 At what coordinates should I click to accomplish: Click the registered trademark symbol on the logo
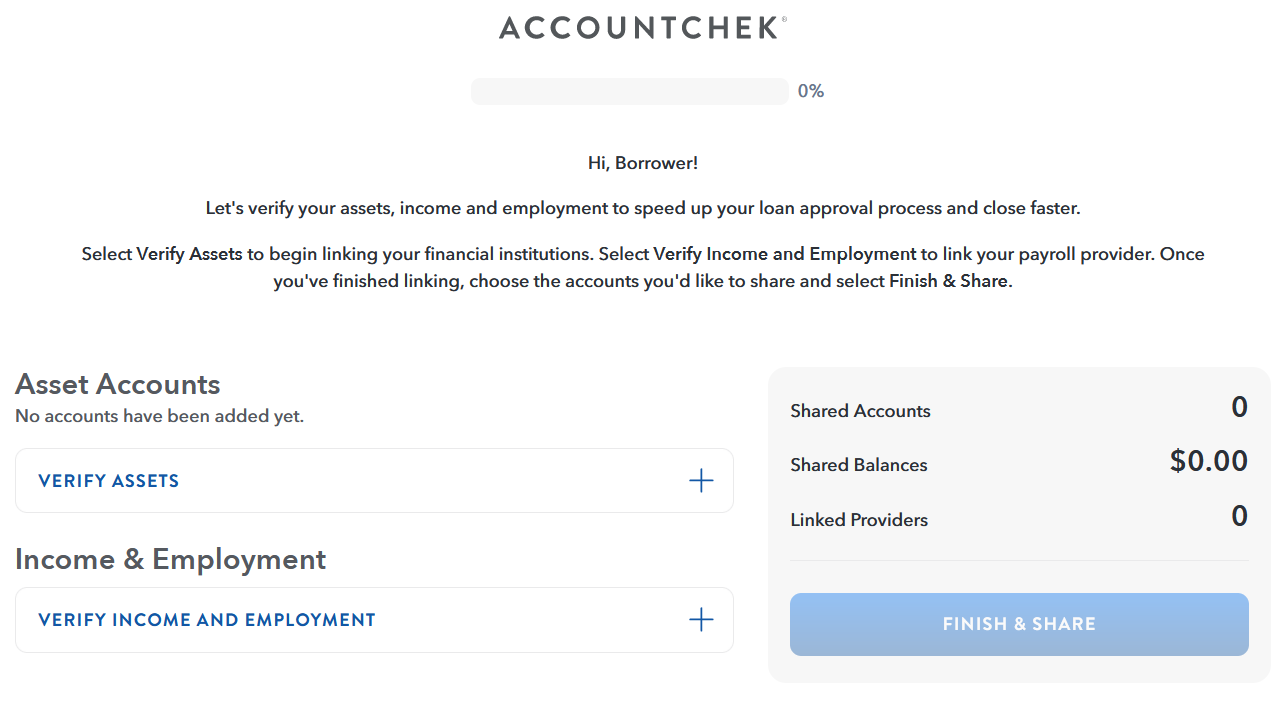tap(786, 18)
